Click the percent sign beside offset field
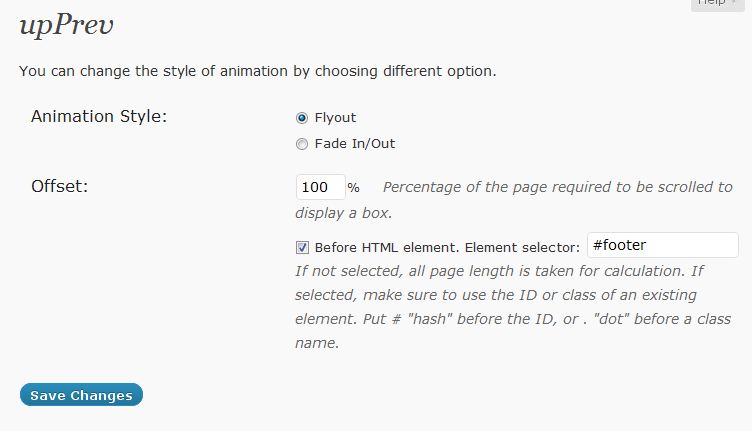This screenshot has width=752, height=431. [x=353, y=188]
